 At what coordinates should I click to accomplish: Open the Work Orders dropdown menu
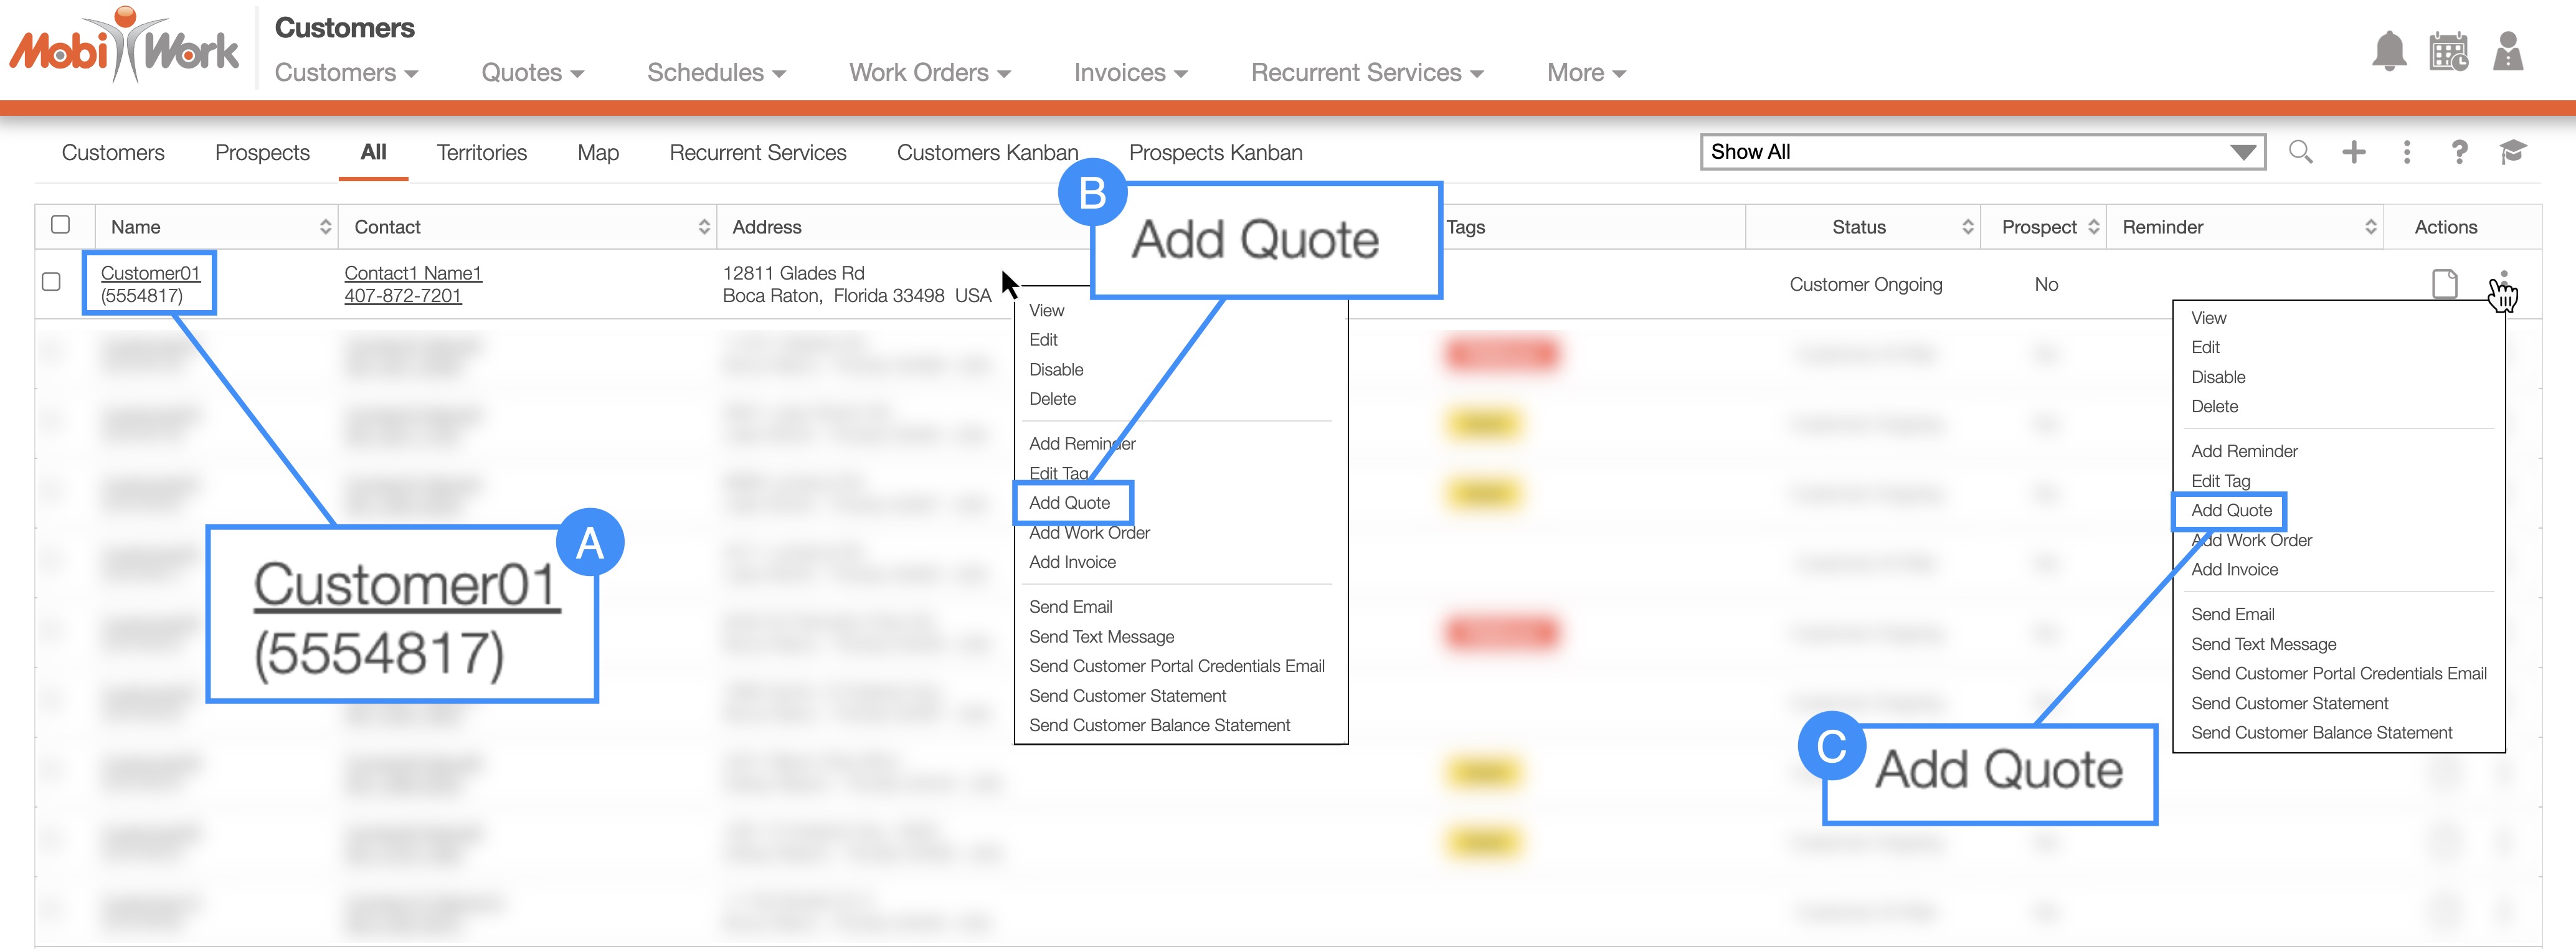(929, 73)
